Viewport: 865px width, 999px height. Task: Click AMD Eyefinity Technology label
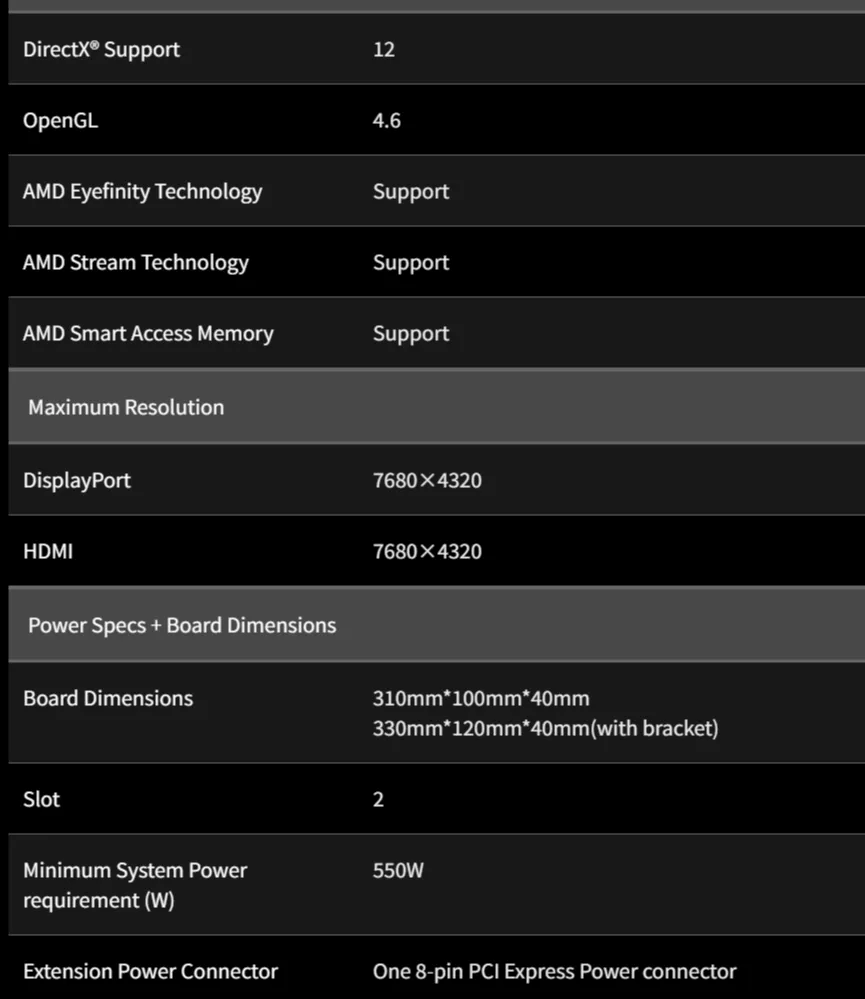click(143, 192)
